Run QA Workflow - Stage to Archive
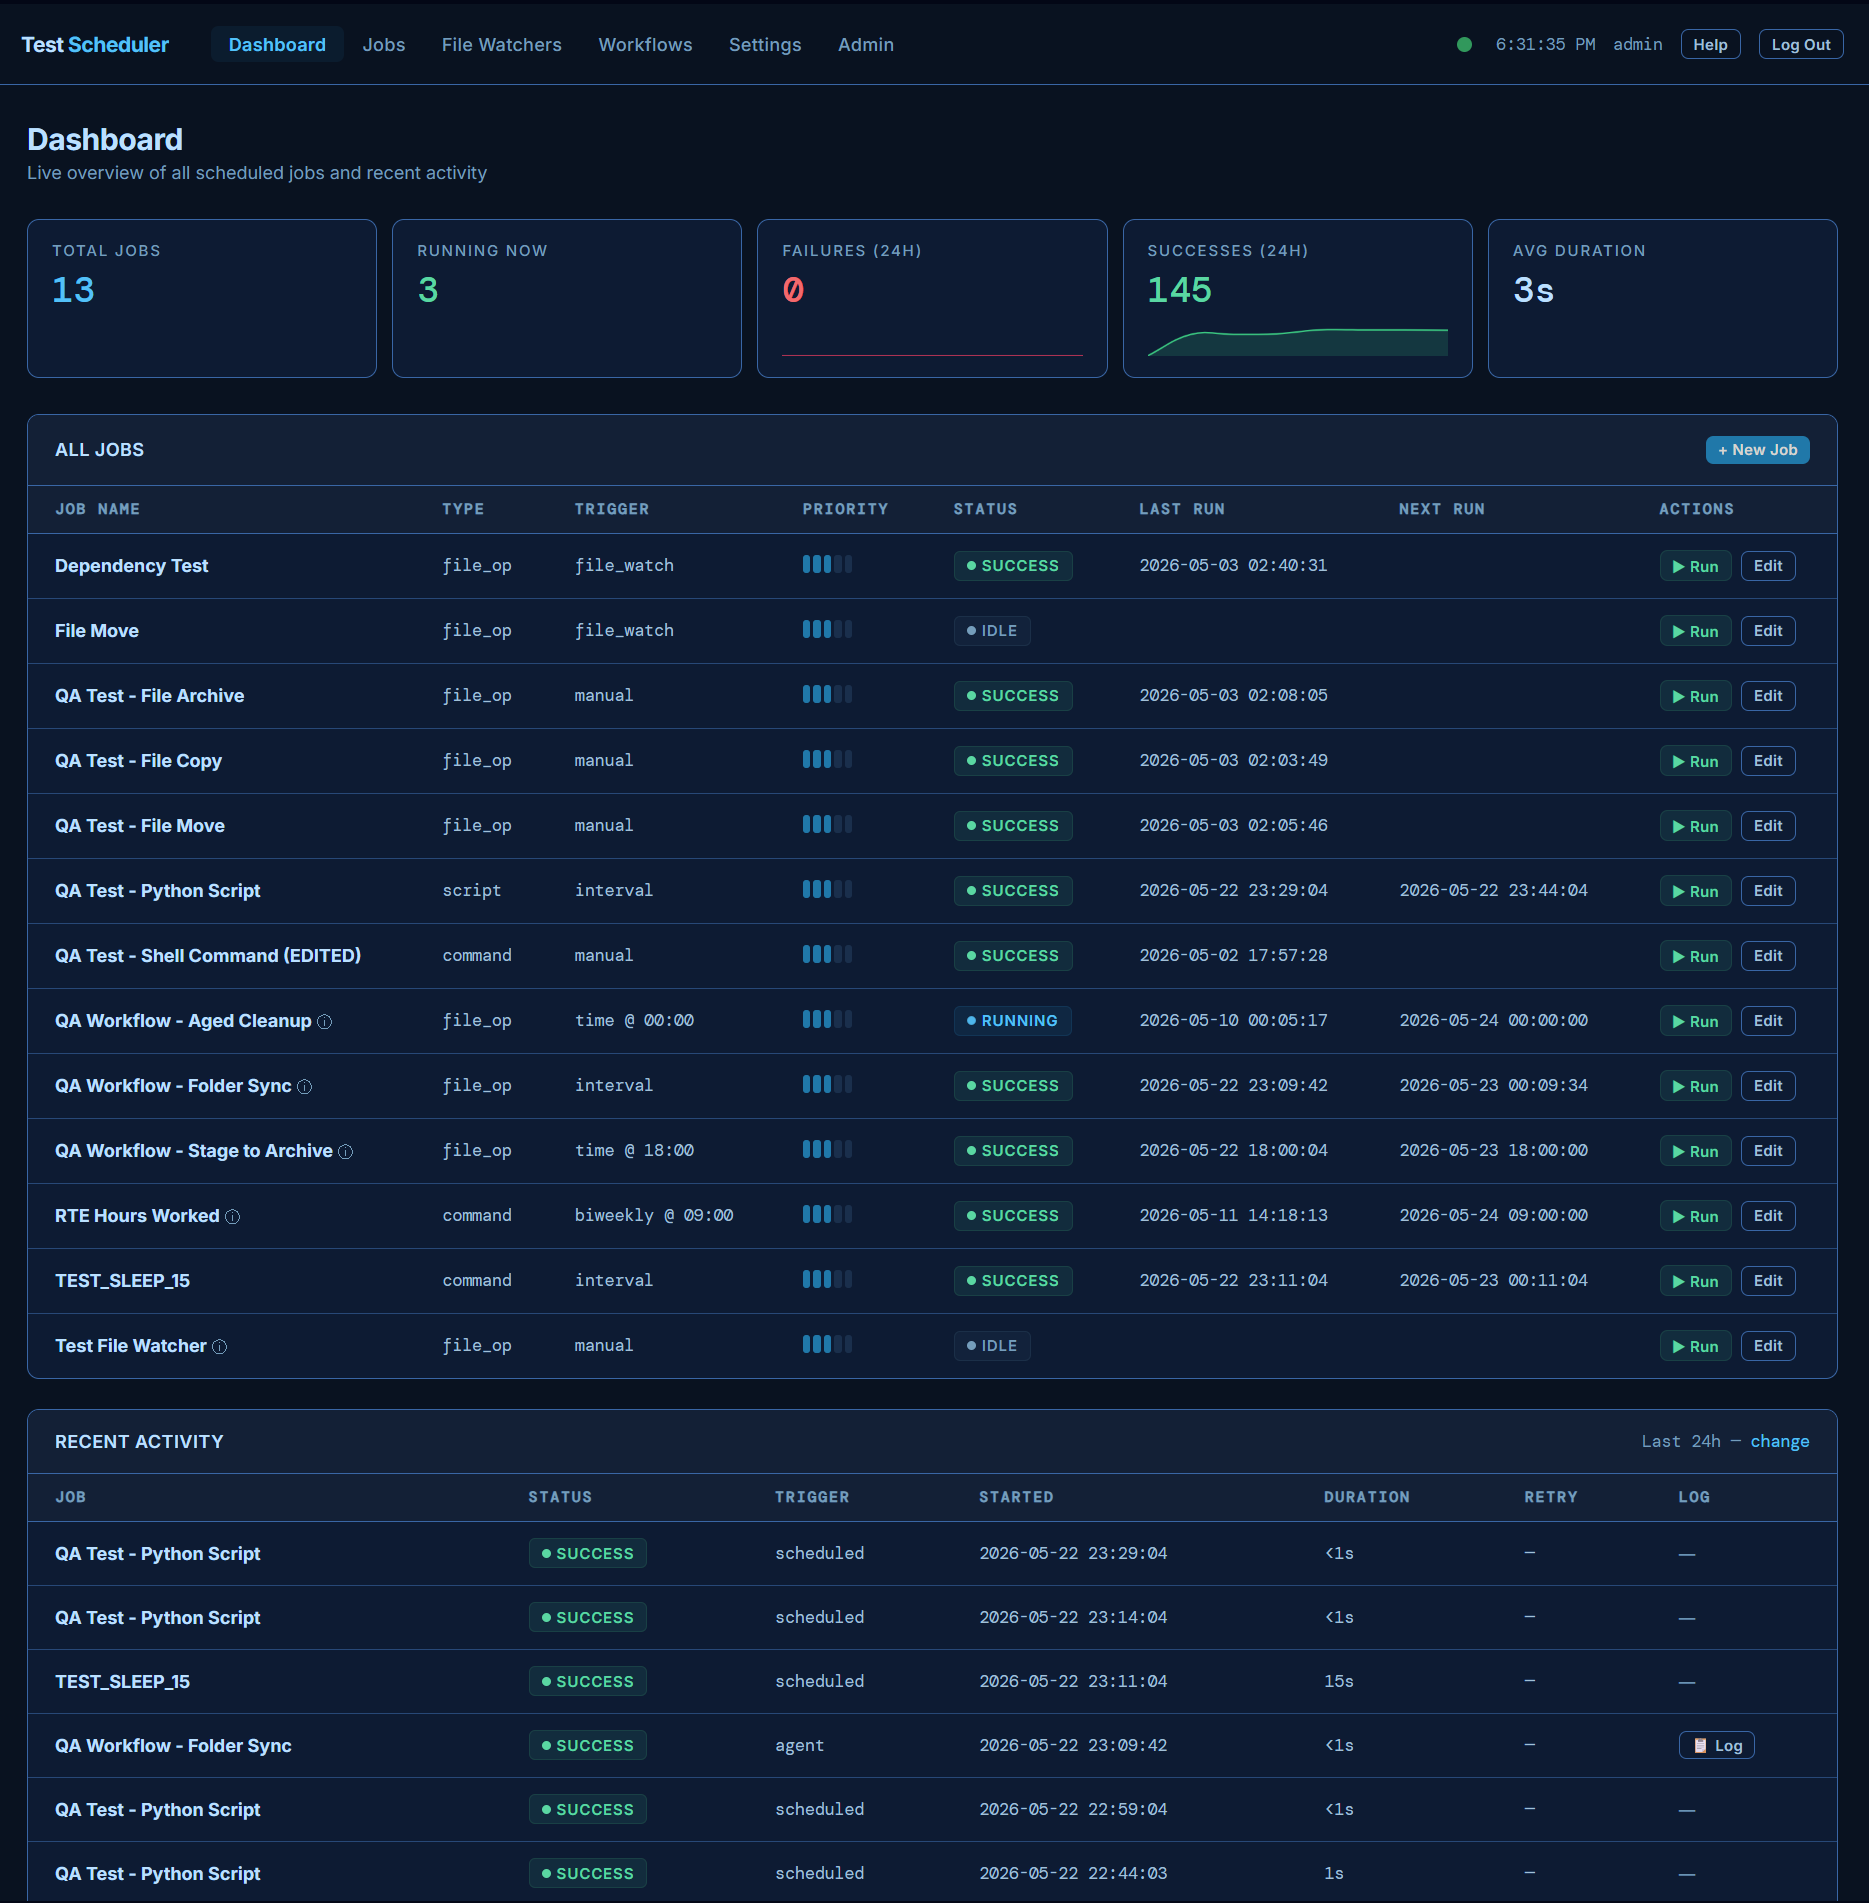The height and width of the screenshot is (1903, 1869). tap(1695, 1151)
